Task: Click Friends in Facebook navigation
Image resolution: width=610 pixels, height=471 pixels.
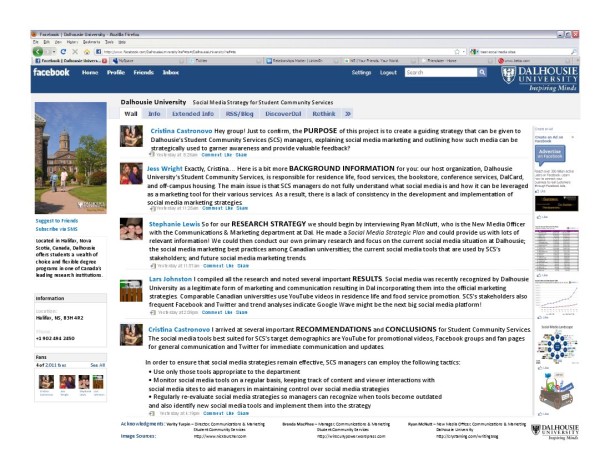Action: tap(144, 72)
